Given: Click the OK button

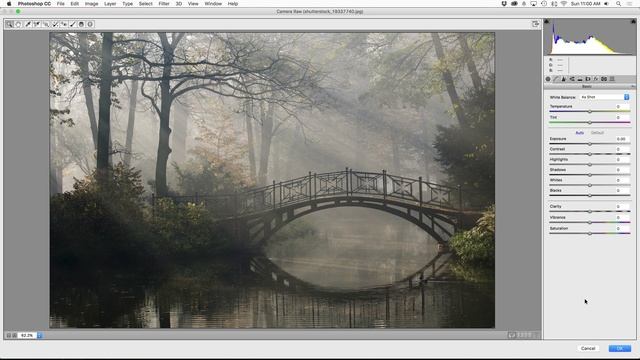Looking at the screenshot, I should click(620, 348).
